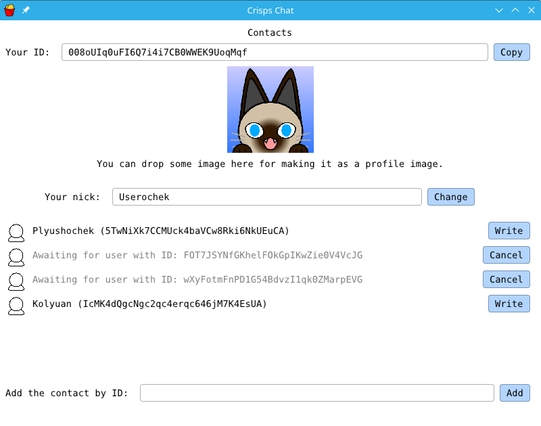
Task: Click avatar icon of pending contact FOT7JSYNfGKhelFOkGpIKwZie0V4VcJG
Action: (16, 257)
